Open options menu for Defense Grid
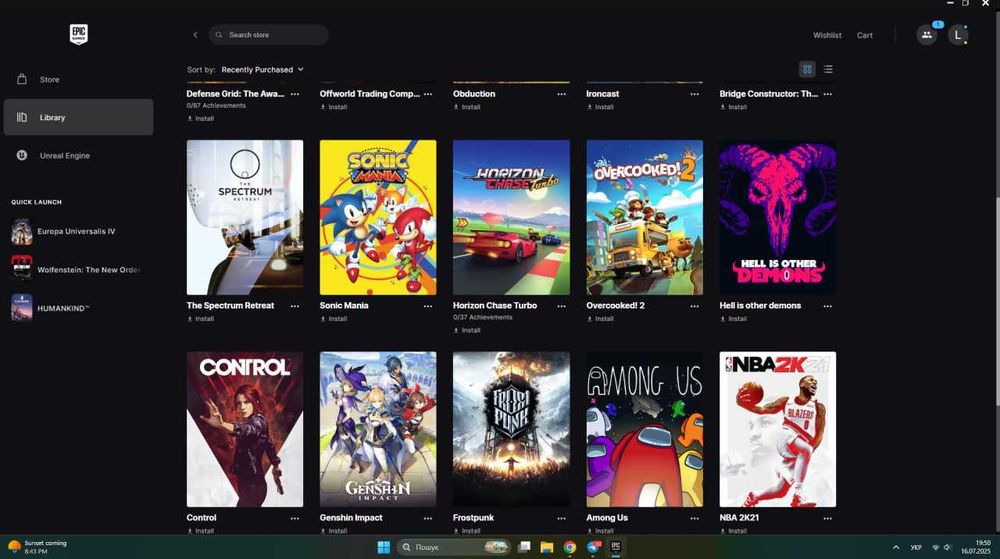 [295, 94]
